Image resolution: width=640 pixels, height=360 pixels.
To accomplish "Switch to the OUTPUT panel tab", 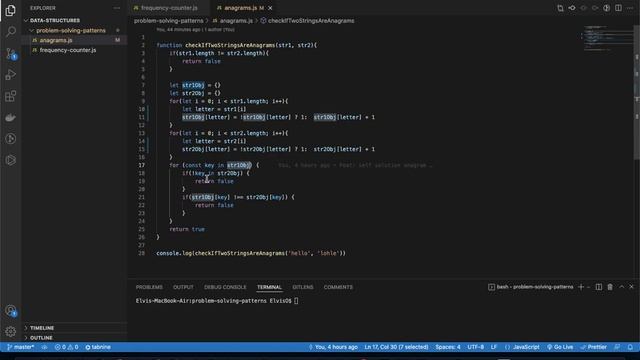I will tap(183, 287).
